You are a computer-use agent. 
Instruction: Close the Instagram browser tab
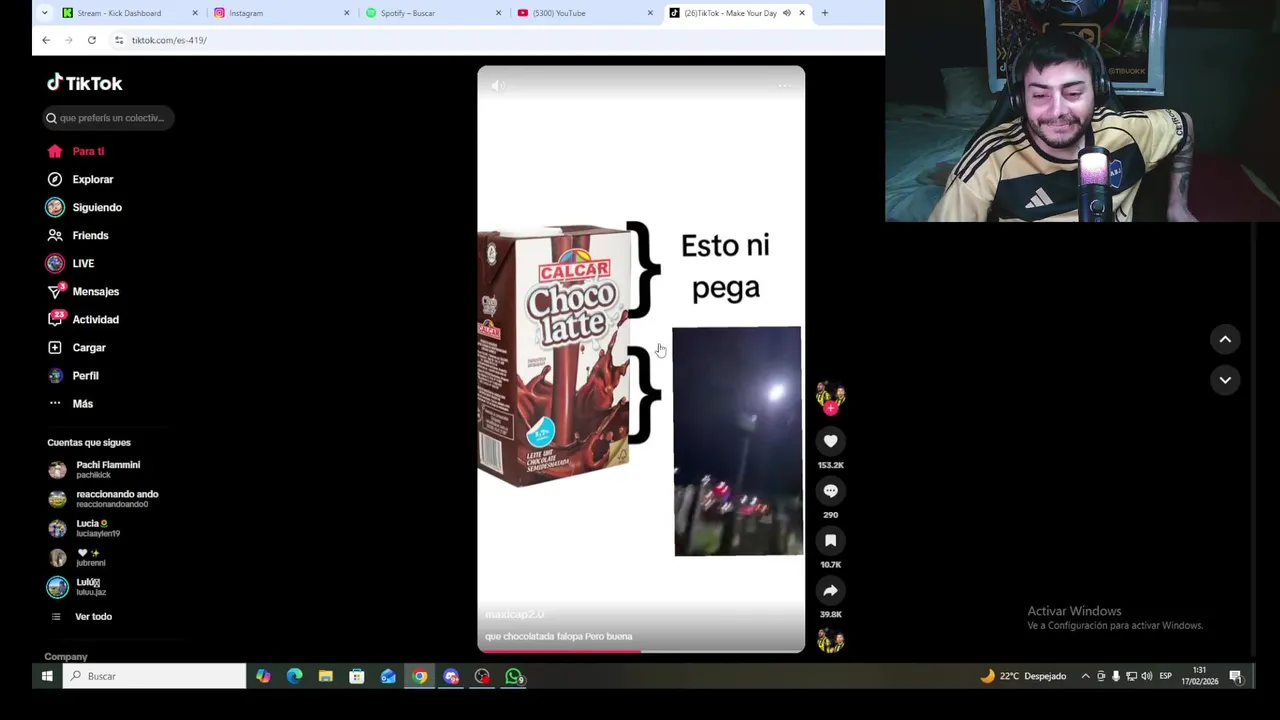point(347,13)
